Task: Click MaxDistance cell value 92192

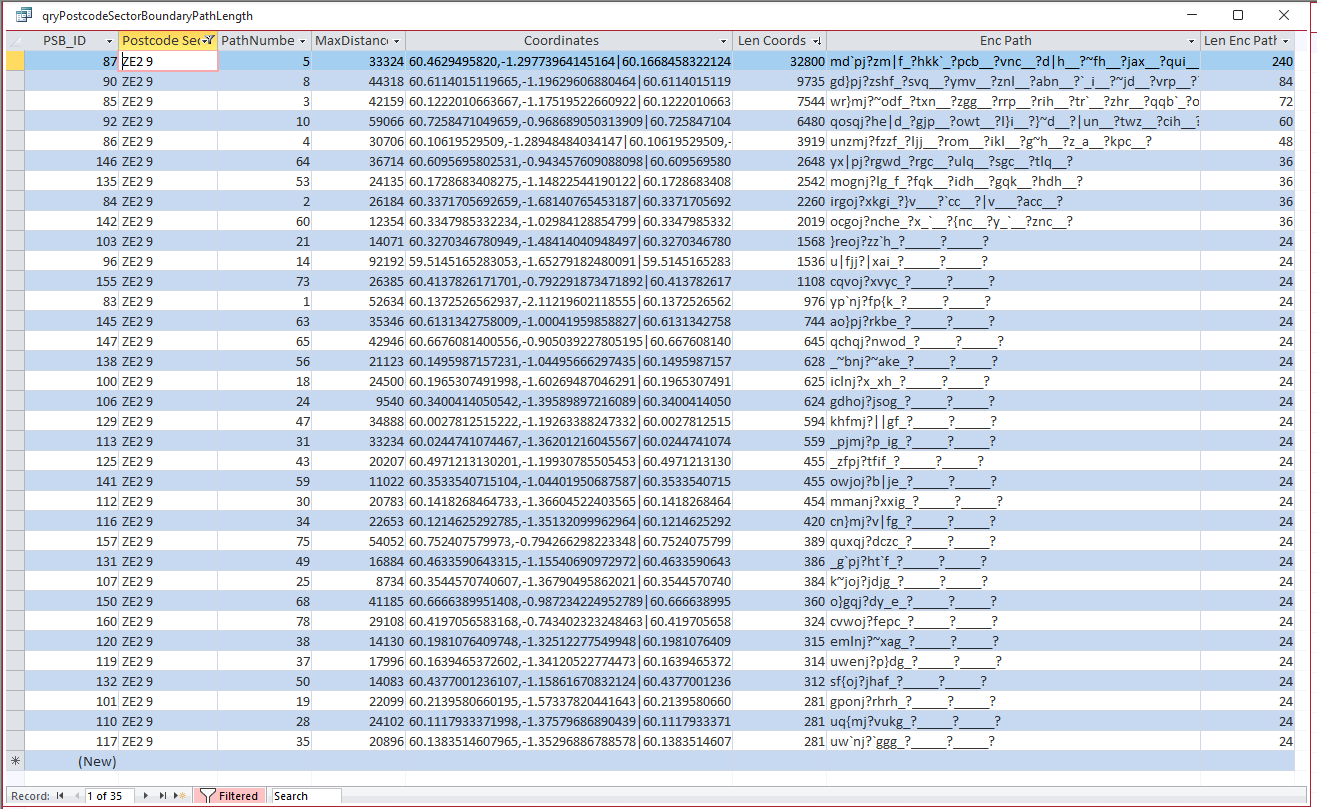Action: pyautogui.click(x=358, y=261)
